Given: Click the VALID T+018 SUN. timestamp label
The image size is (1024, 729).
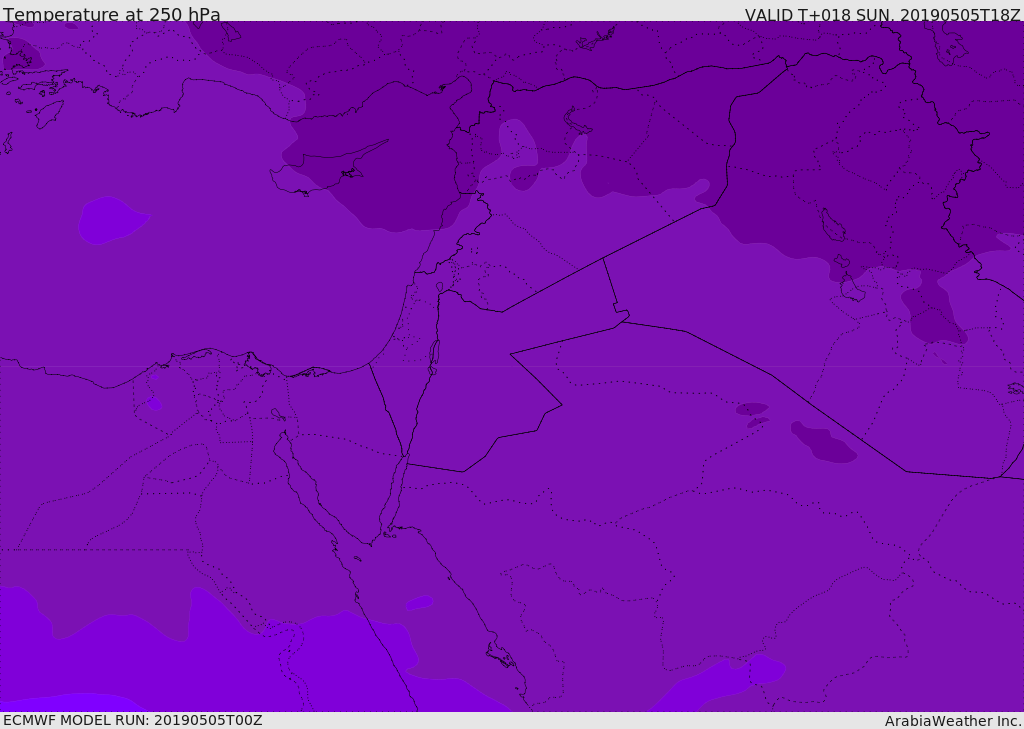Looking at the screenshot, I should (882, 14).
